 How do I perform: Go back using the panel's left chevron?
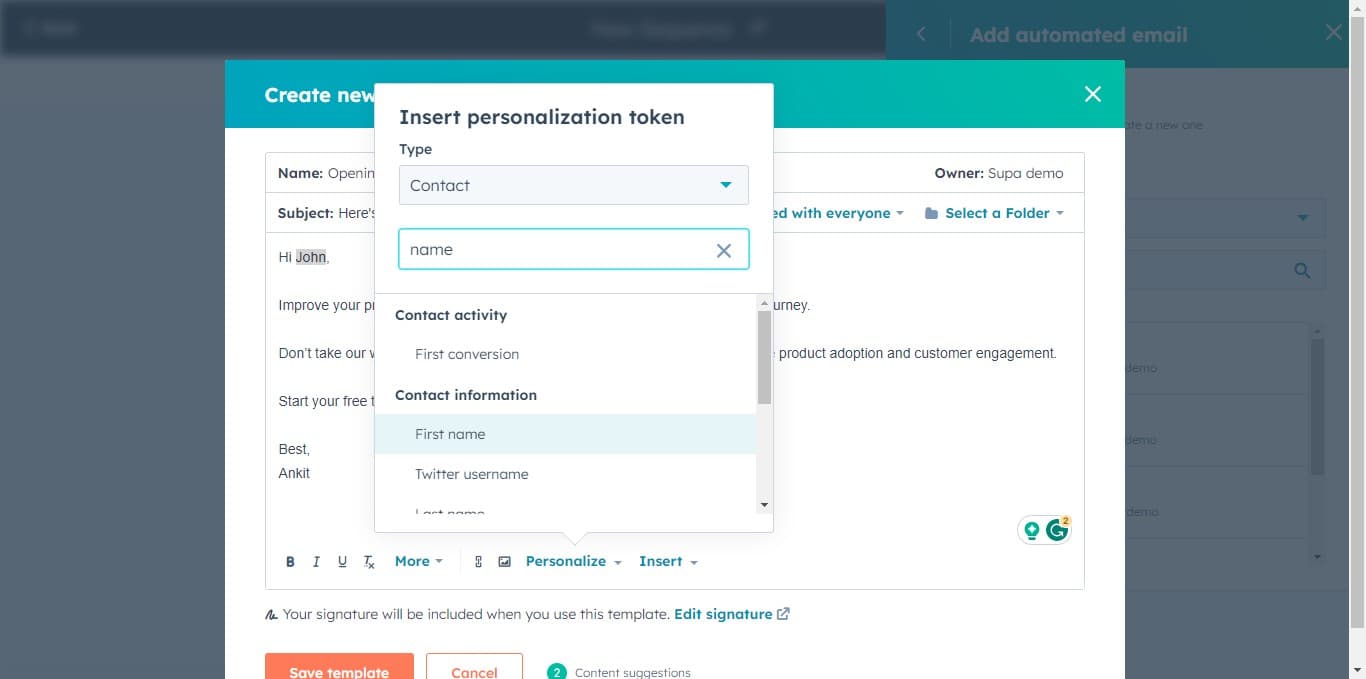[921, 34]
